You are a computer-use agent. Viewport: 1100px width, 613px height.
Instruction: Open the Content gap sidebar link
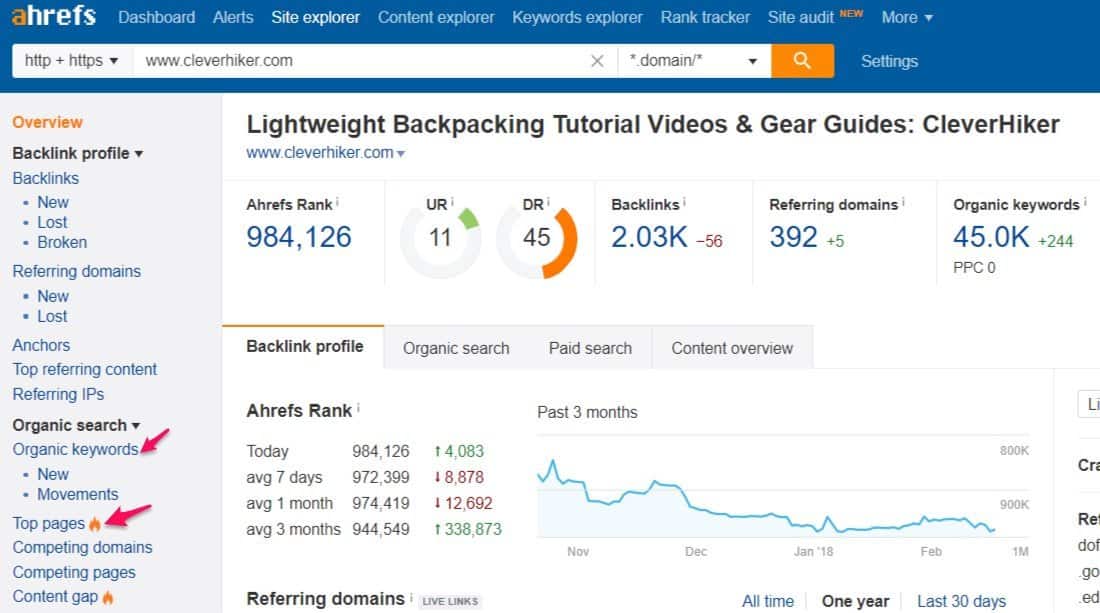click(x=55, y=597)
